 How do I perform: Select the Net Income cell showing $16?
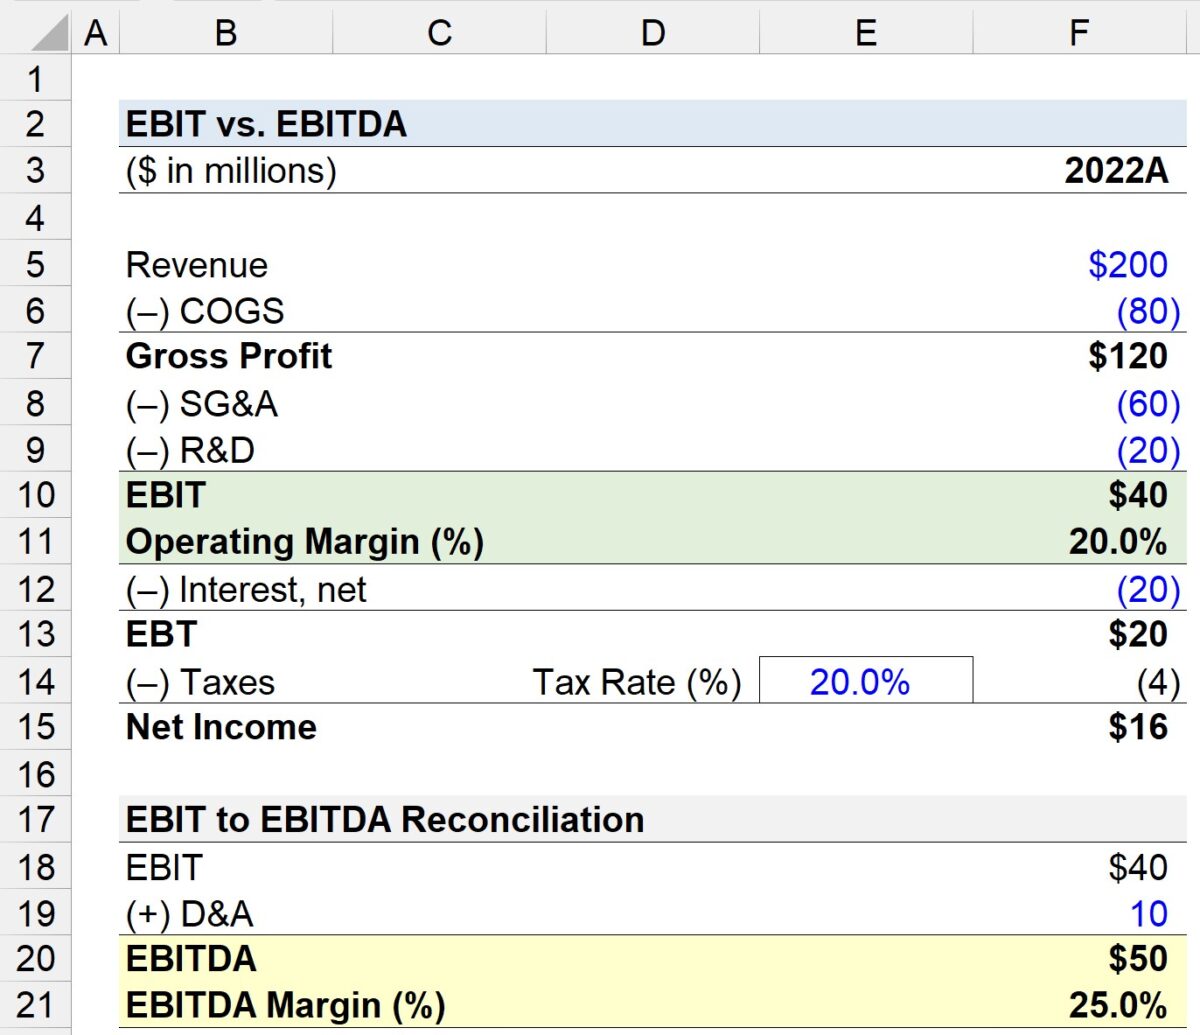(x=1078, y=727)
